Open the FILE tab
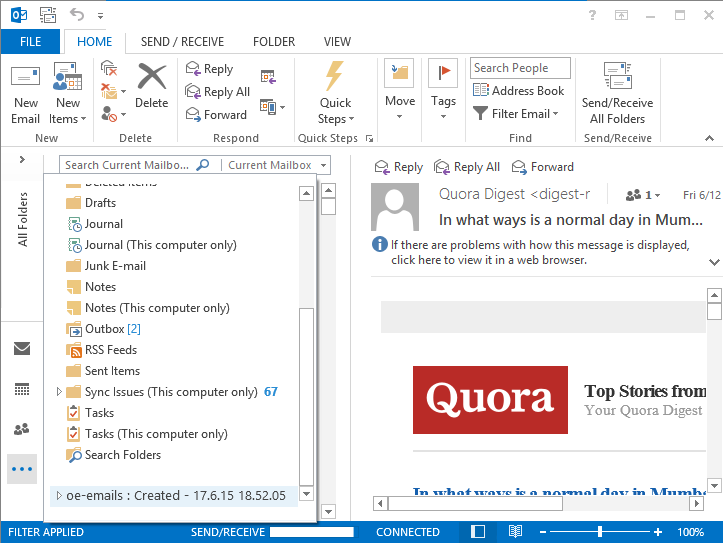The width and height of the screenshot is (723, 543). tap(30, 42)
